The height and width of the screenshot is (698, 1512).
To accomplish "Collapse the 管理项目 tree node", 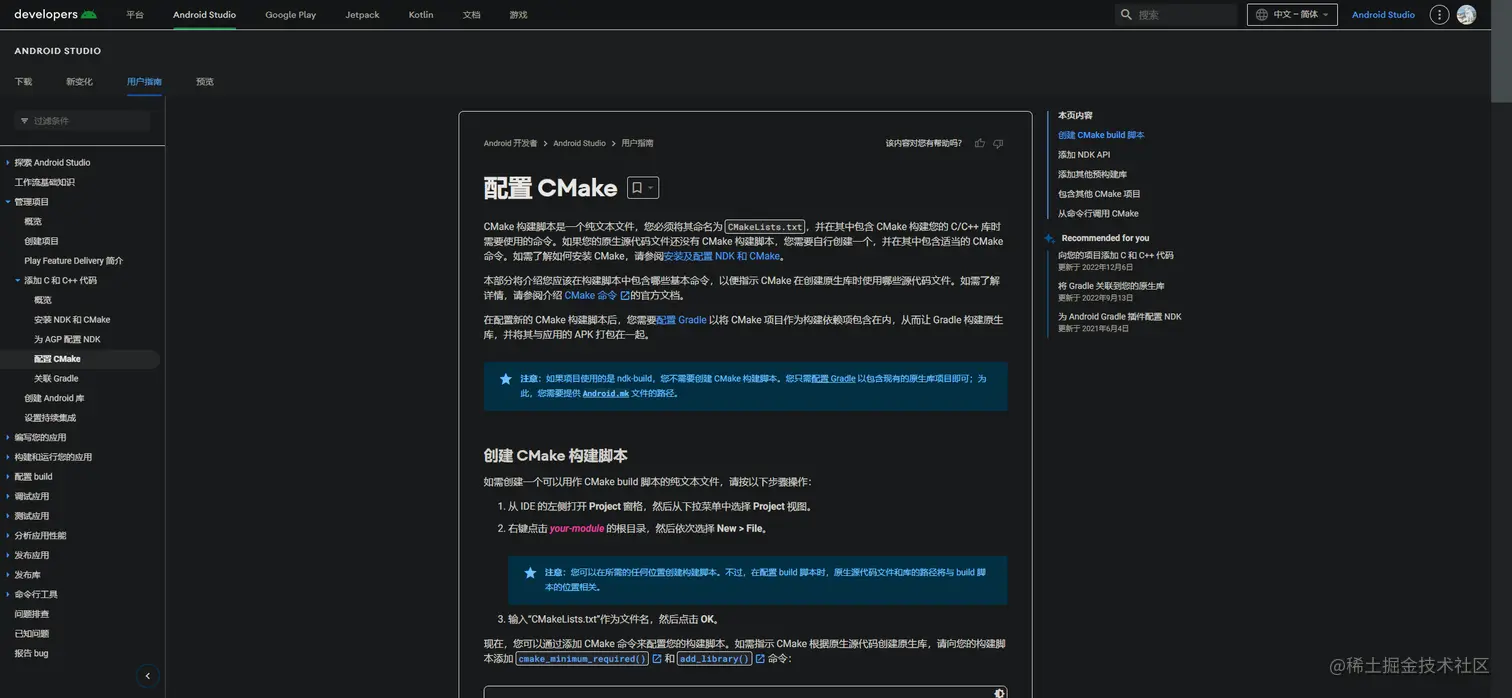I will click(x=8, y=202).
